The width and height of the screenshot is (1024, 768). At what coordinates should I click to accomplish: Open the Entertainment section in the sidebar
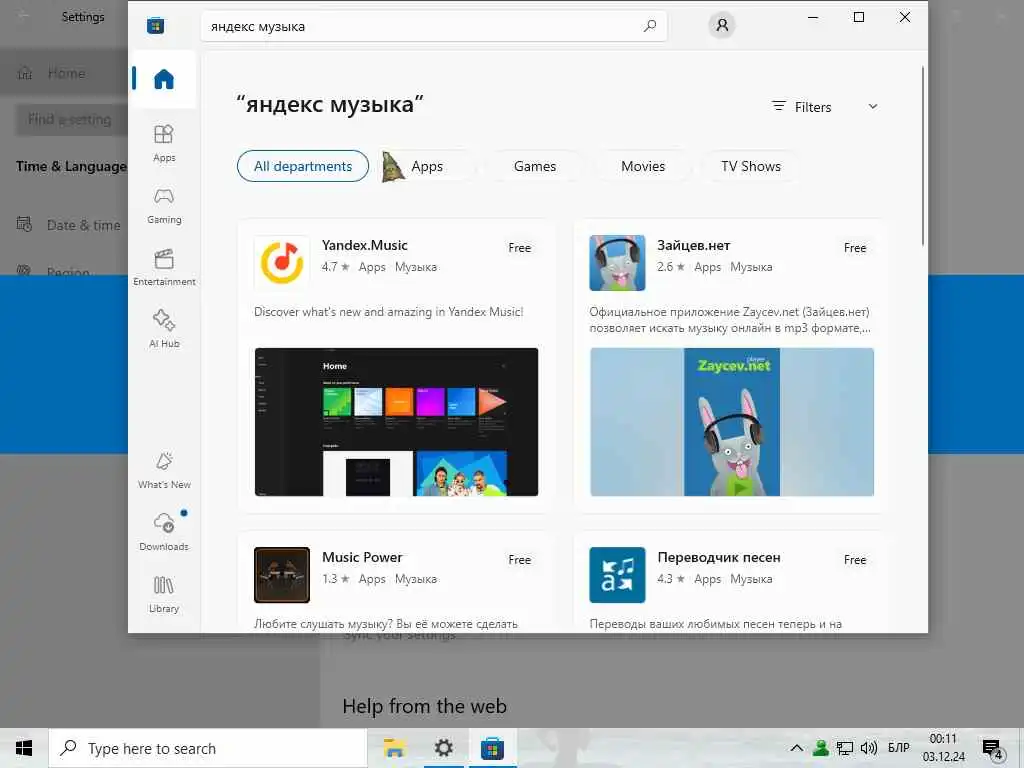click(x=164, y=268)
